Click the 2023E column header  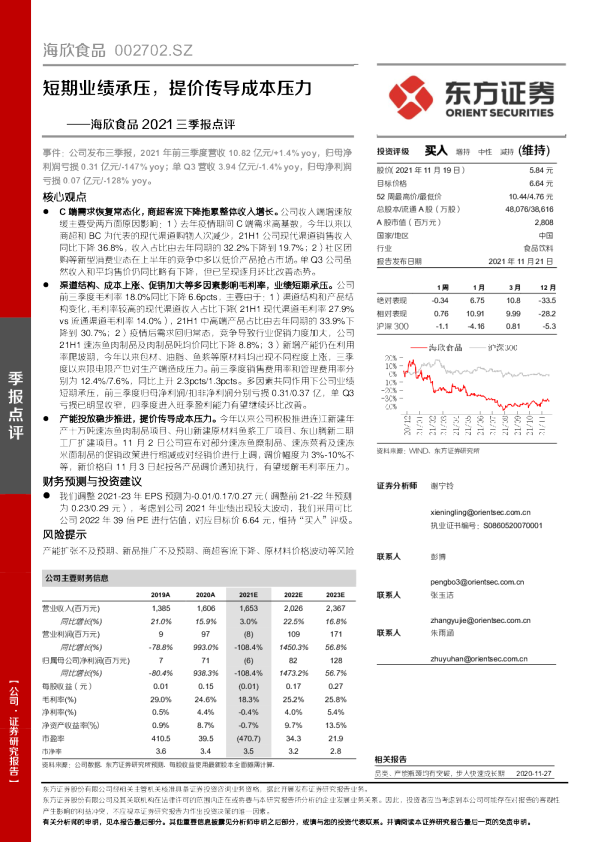click(x=336, y=595)
